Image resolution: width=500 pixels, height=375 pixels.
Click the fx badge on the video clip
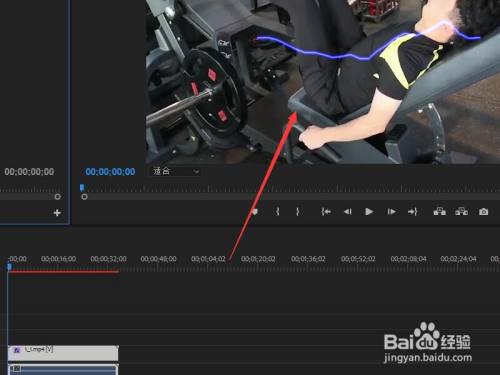click(x=17, y=350)
